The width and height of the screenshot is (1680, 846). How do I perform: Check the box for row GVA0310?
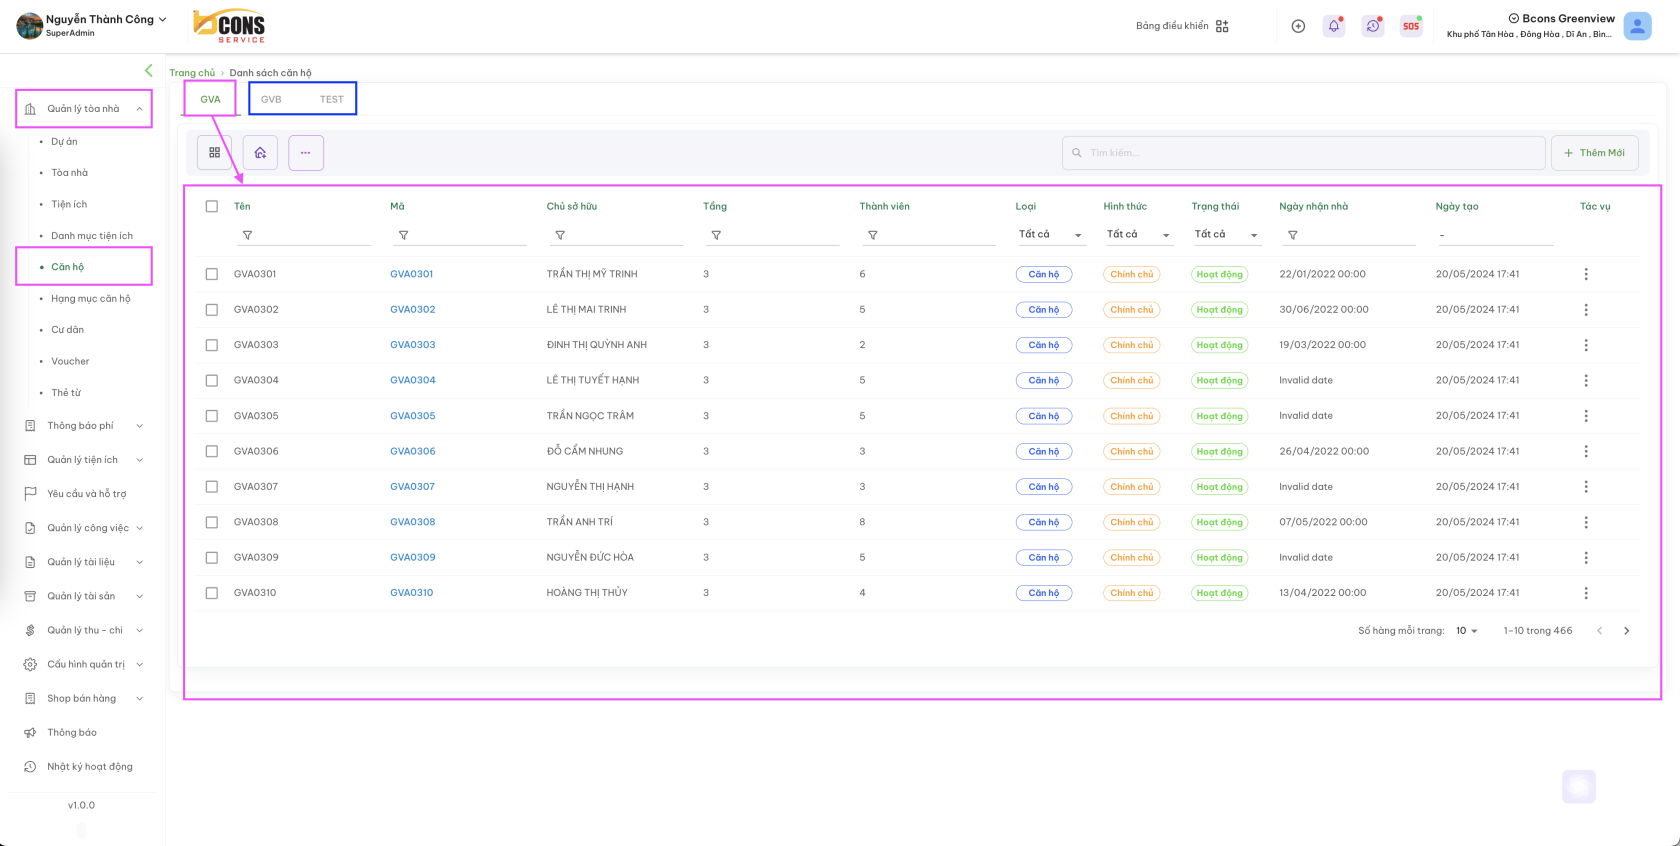[x=212, y=593]
